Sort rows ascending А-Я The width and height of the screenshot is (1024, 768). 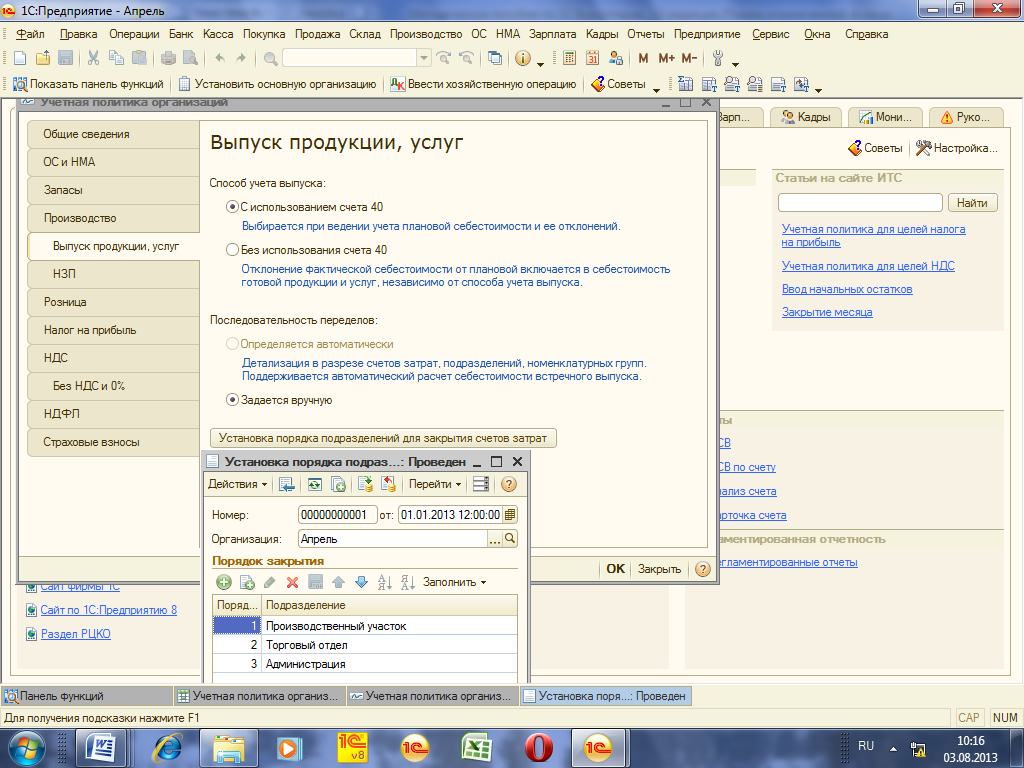point(385,582)
